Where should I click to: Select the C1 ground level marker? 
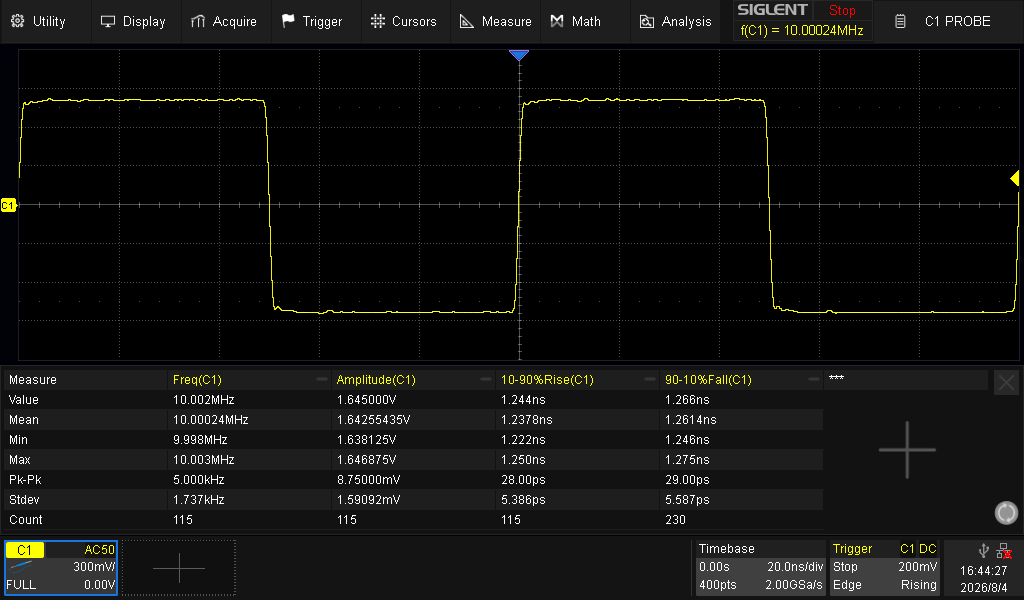click(x=8, y=205)
